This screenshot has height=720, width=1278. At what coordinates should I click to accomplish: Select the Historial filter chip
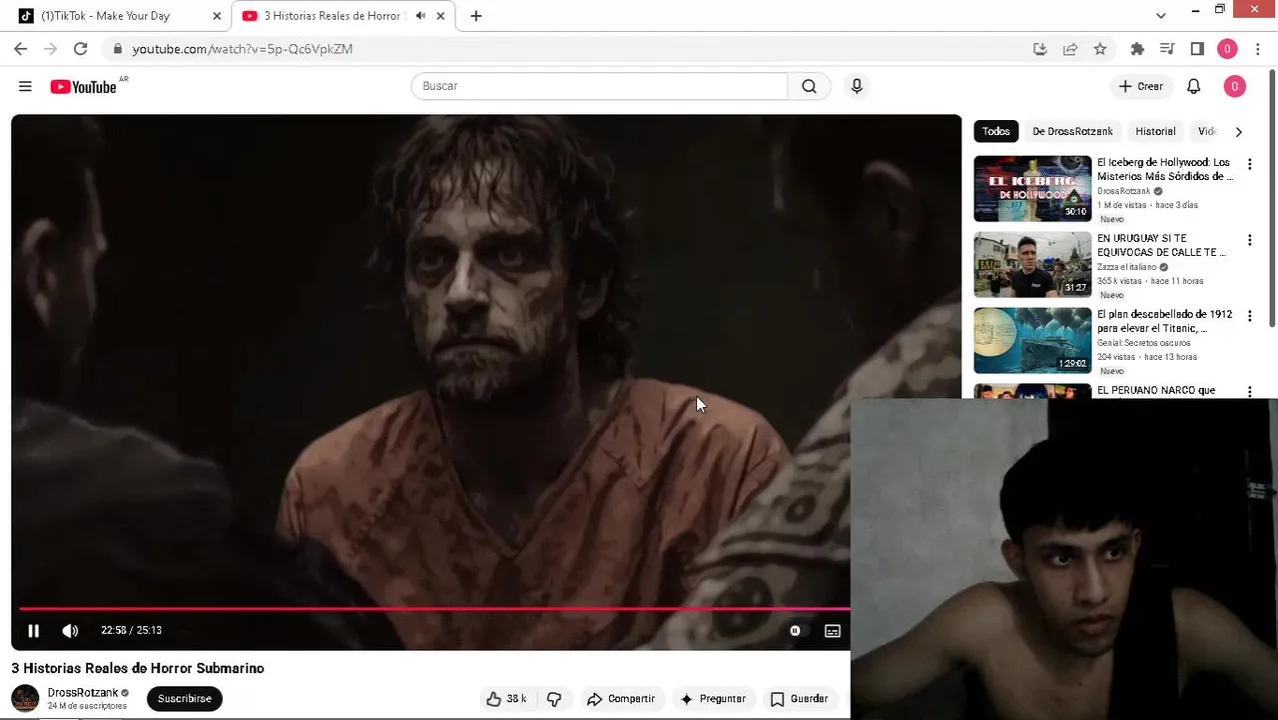click(x=1155, y=131)
